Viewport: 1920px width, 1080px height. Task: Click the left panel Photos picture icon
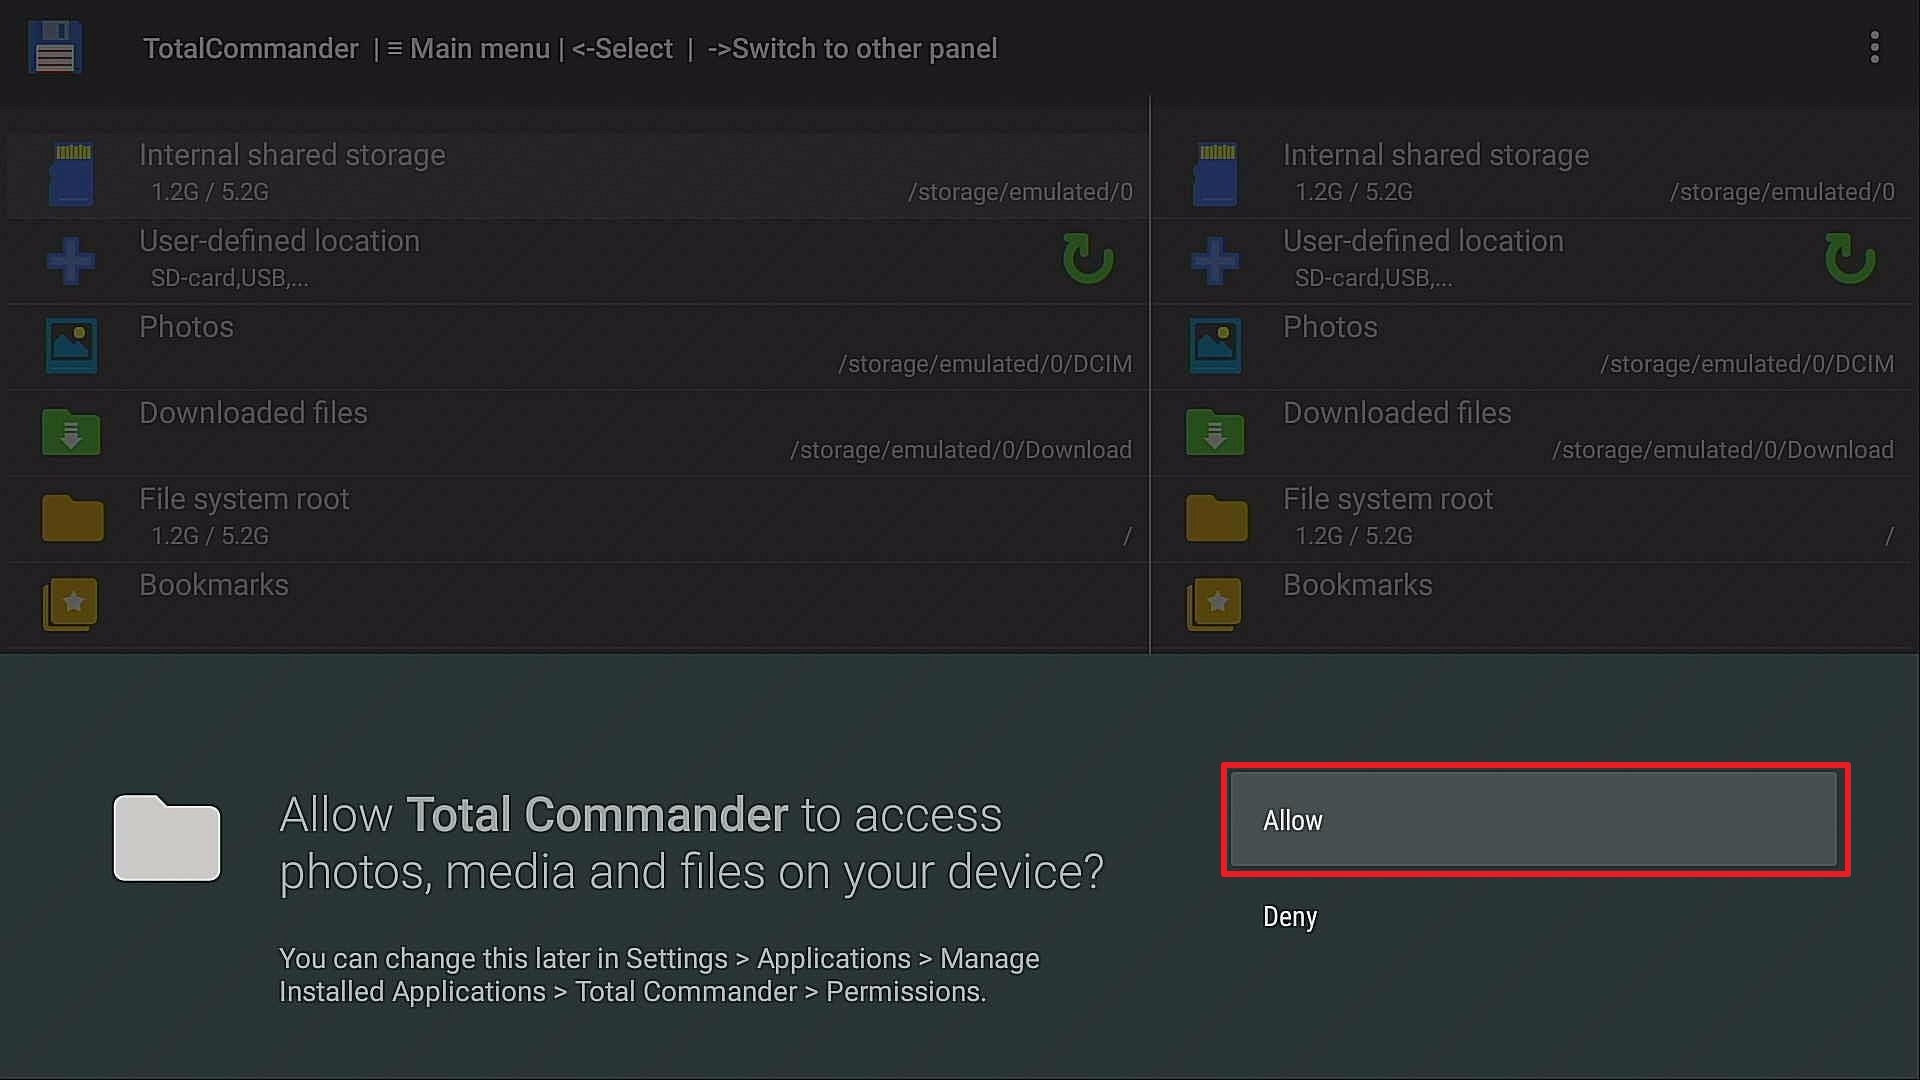tap(71, 346)
